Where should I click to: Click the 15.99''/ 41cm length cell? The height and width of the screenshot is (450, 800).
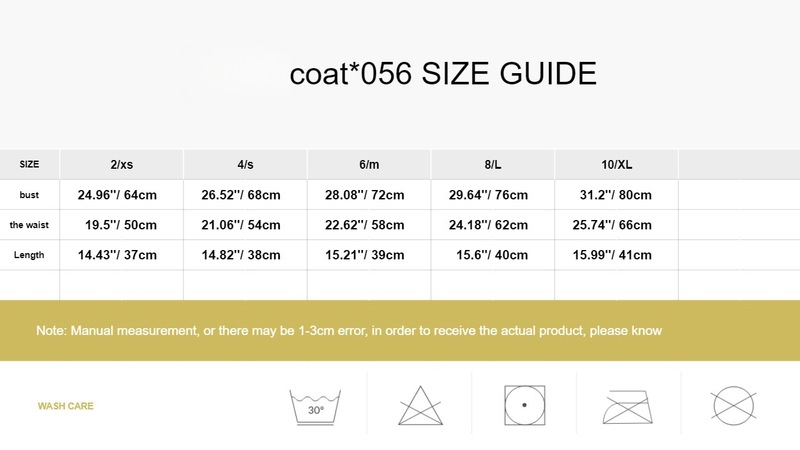click(617, 255)
